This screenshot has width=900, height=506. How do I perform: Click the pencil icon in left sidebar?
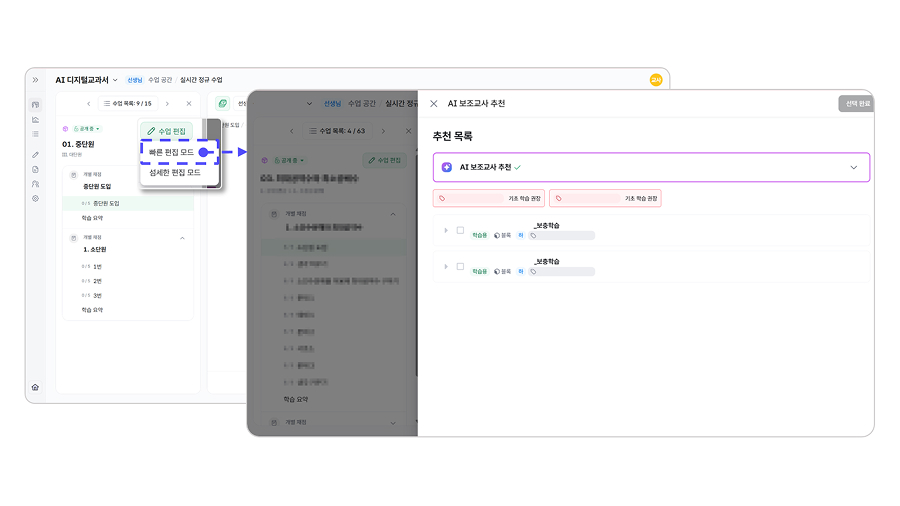35,155
